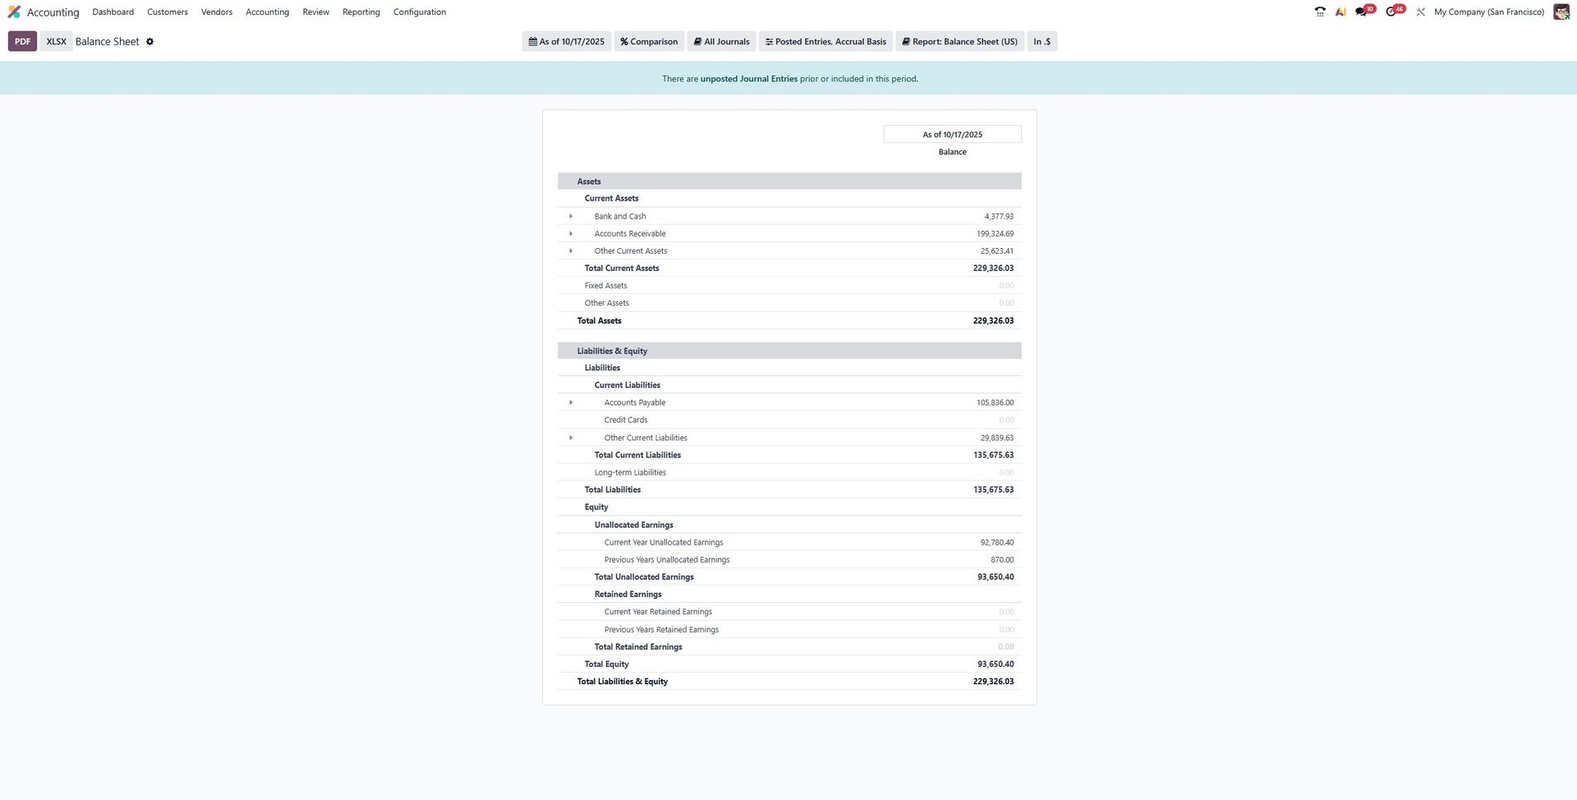This screenshot has height=800, width=1577.
Task: Switch company via My Company (San Francisco)
Action: [x=1488, y=12]
